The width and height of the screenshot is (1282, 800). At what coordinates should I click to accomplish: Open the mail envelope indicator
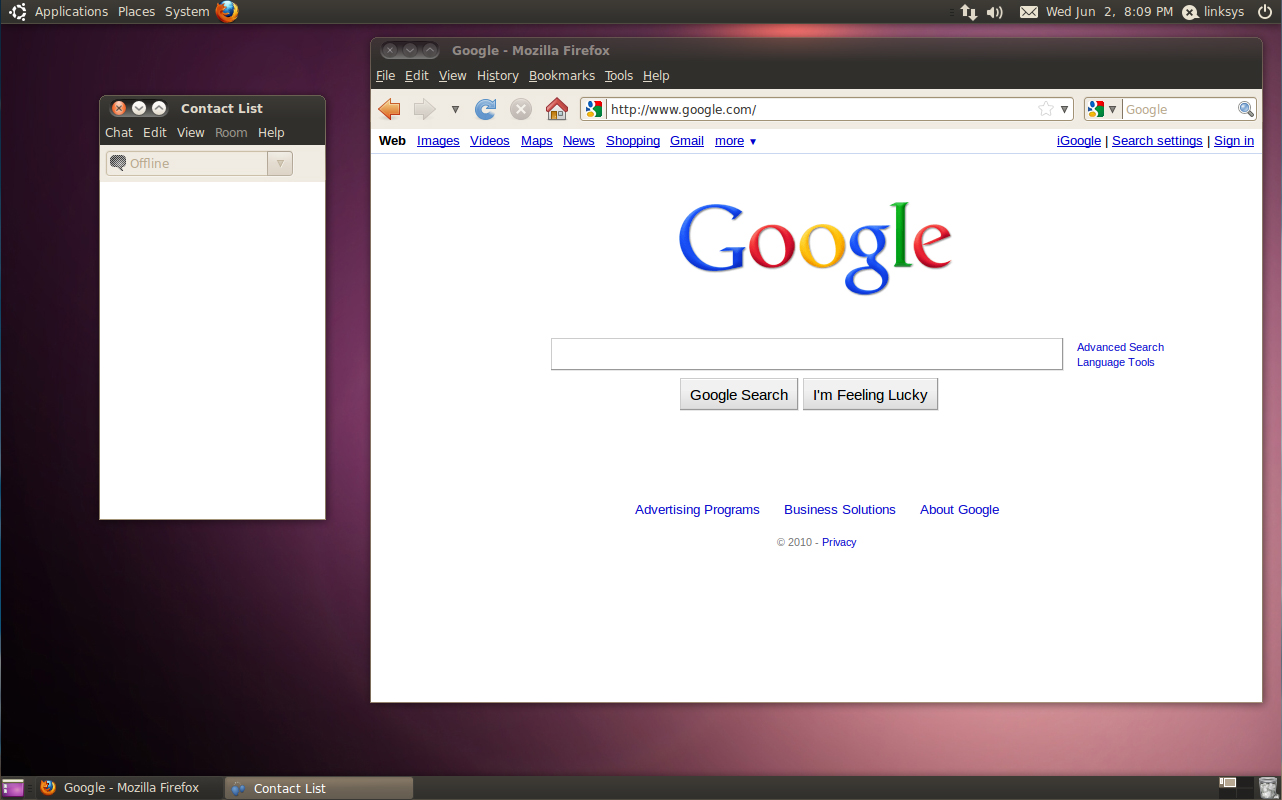1029,12
